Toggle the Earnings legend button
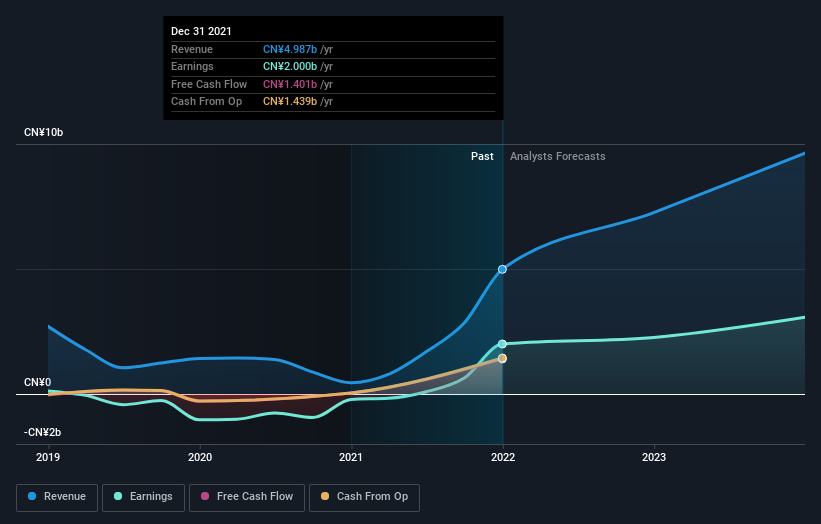The width and height of the screenshot is (821, 524). 143,497
